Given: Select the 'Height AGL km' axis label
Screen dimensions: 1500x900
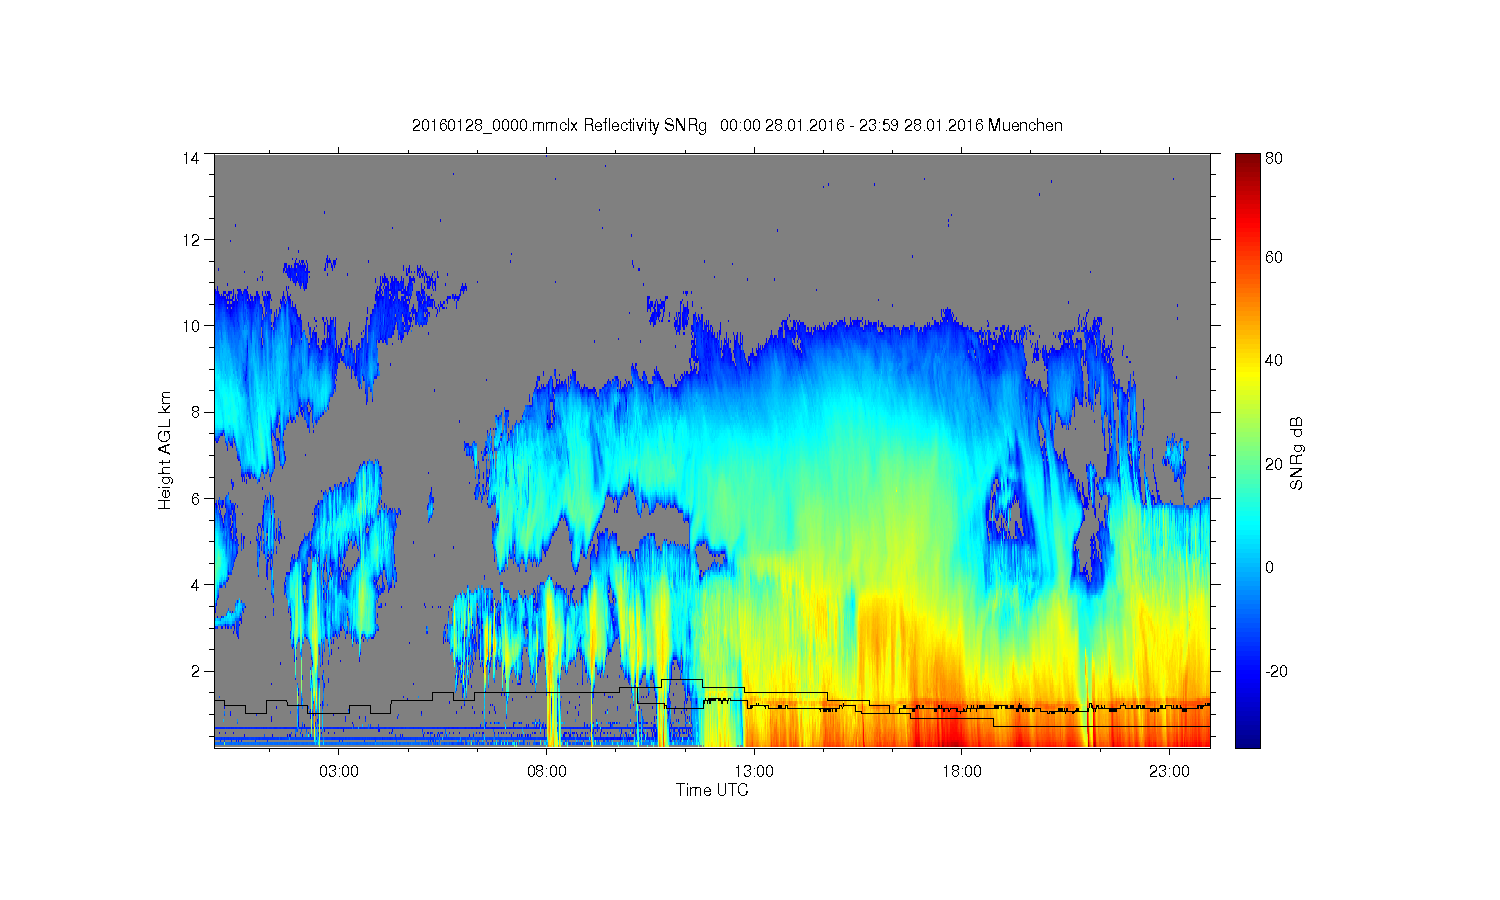Looking at the screenshot, I should click(x=165, y=450).
